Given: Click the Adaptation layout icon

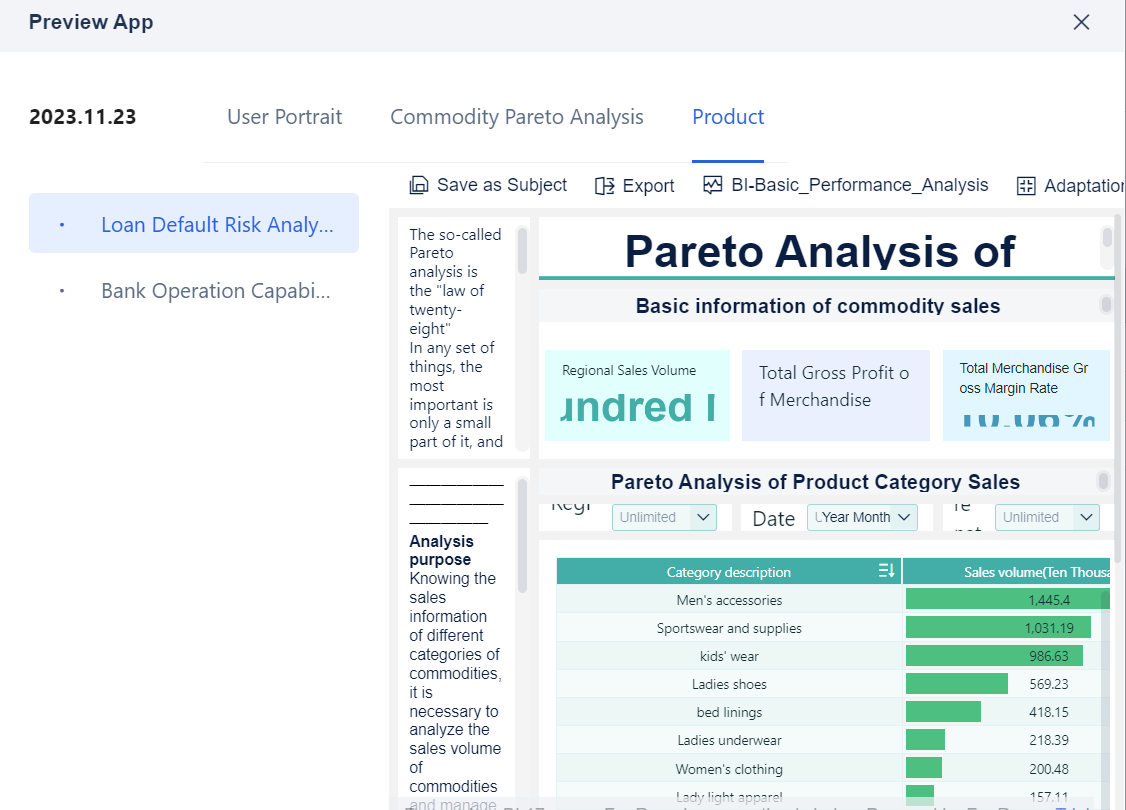Looking at the screenshot, I should click(x=1026, y=186).
